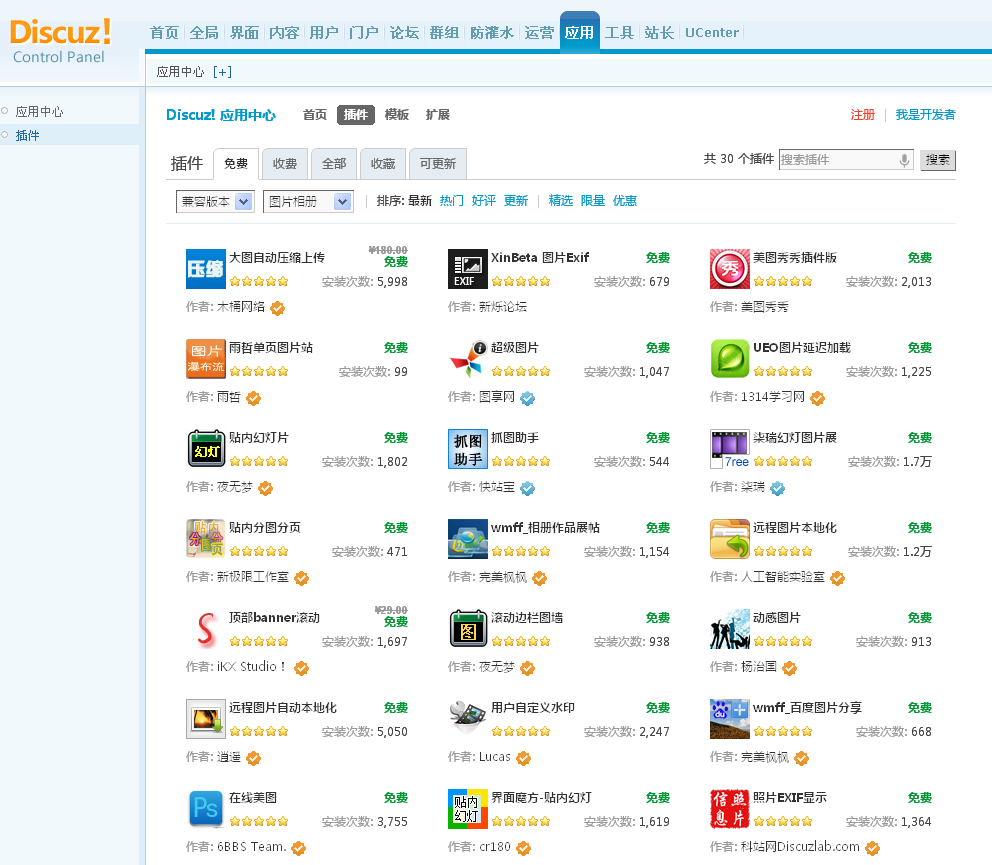Click the Discuz! 应用中心 heading
Screen dimensions: 992x865
pyautogui.click(x=221, y=115)
